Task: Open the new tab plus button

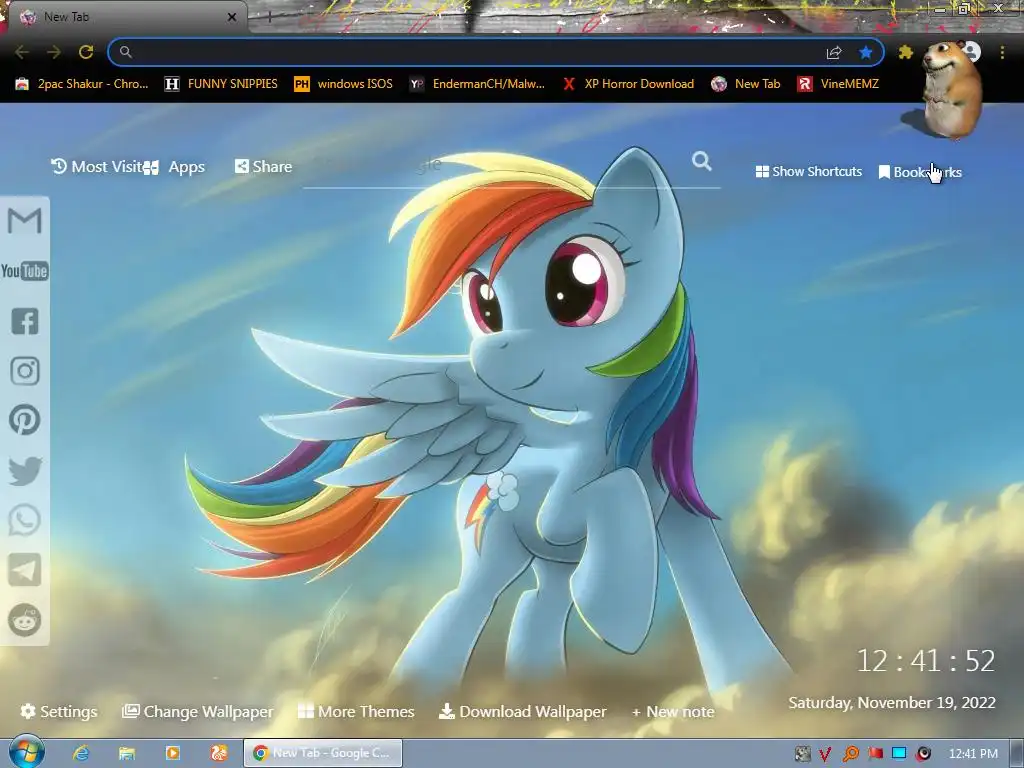Action: point(269,18)
